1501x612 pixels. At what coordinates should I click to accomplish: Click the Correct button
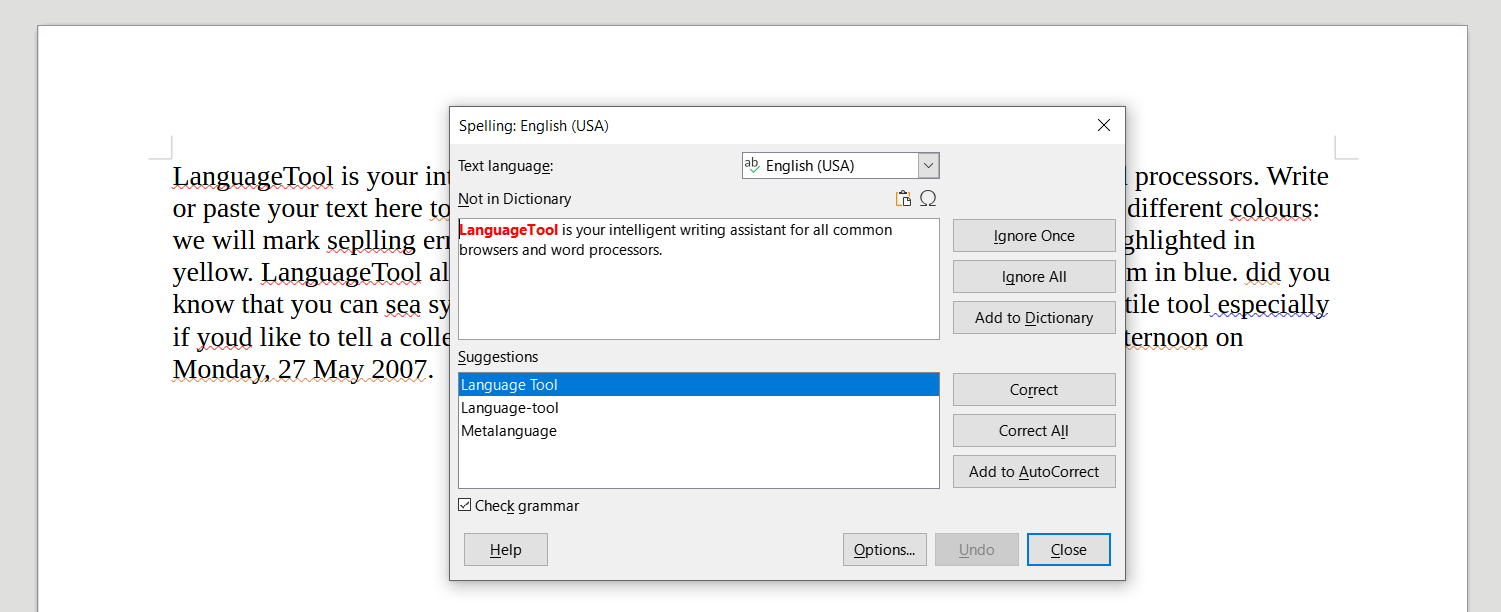click(1034, 390)
